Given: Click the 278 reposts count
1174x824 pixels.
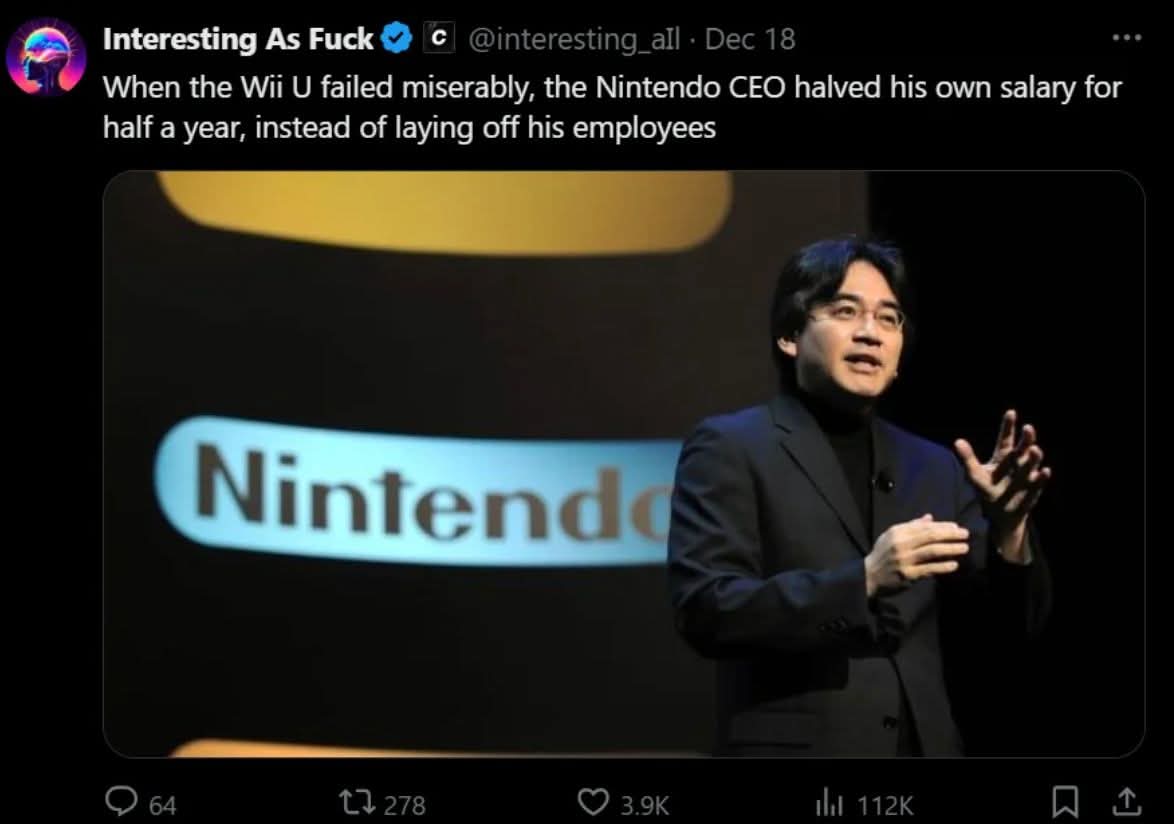Looking at the screenshot, I should 405,804.
